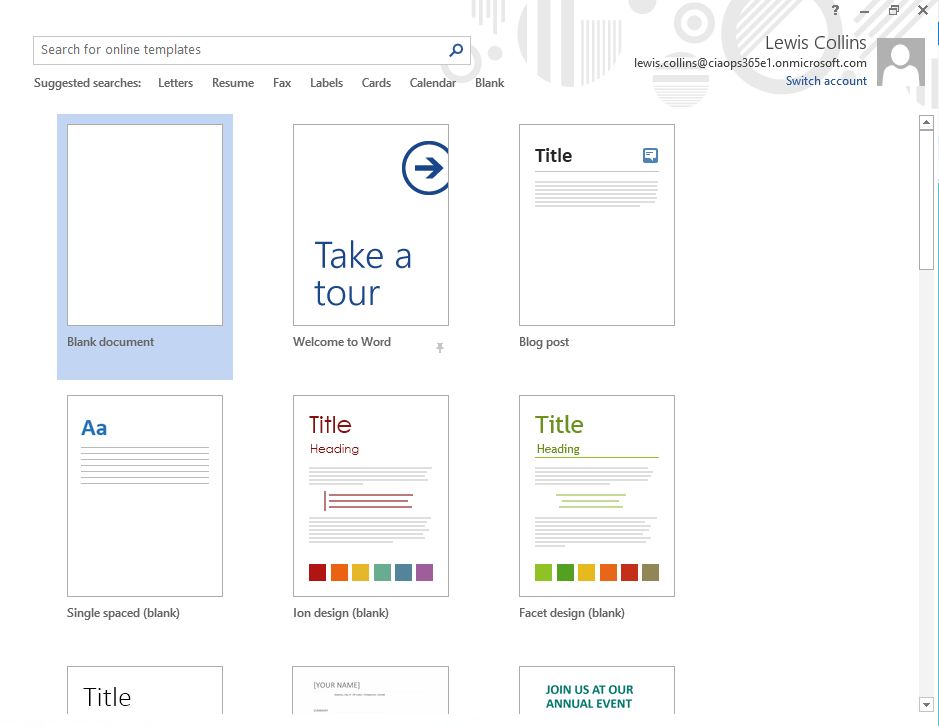The image size is (939, 726).
Task: Open the Welcome to Word tour template
Action: point(371,225)
